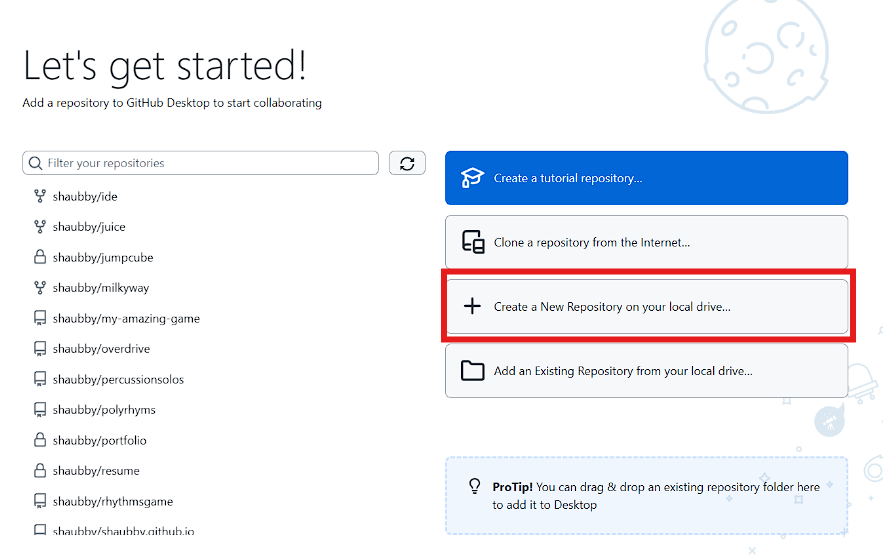Click the lightbulb ProTip icon
Screen dimensions: 883x555
coord(475,487)
